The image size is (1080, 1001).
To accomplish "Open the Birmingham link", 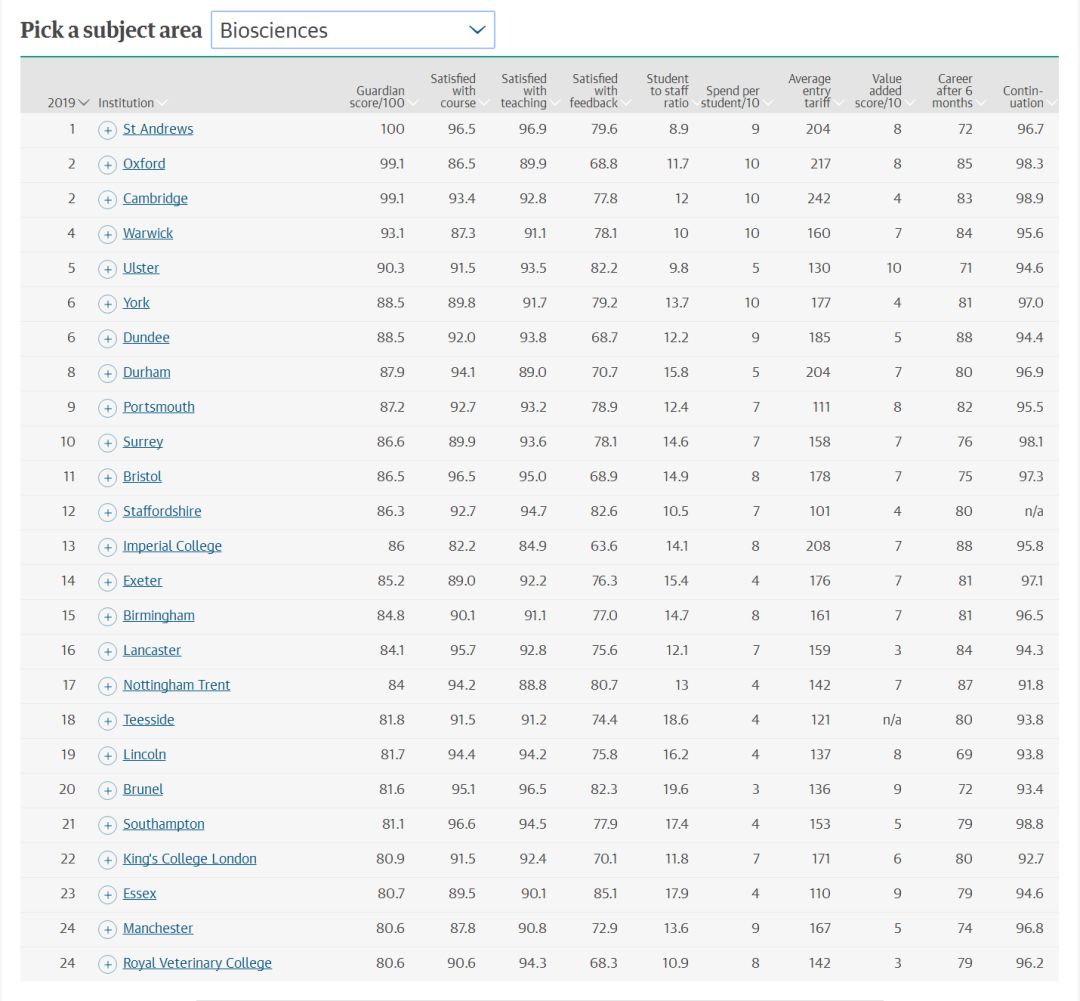I will coord(158,616).
